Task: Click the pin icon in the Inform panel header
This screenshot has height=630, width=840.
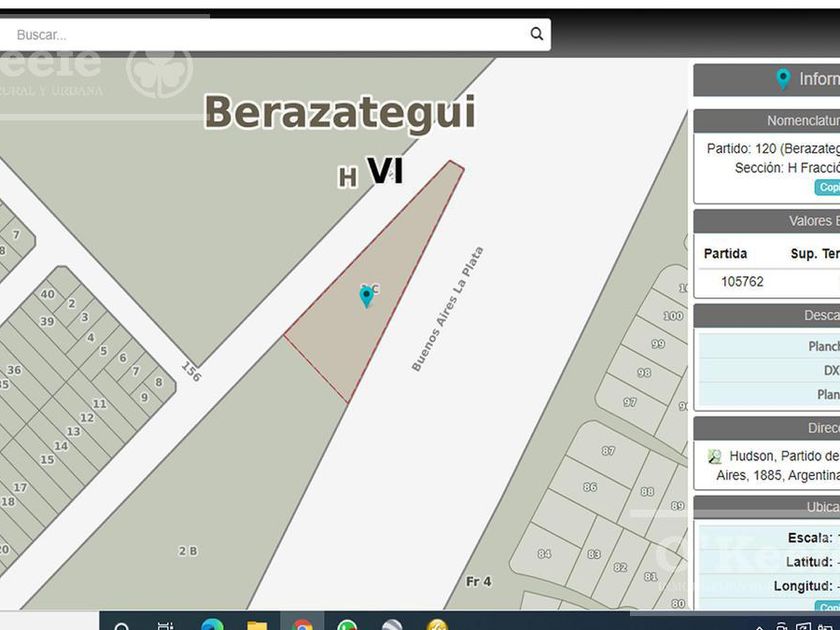Action: 783,79
